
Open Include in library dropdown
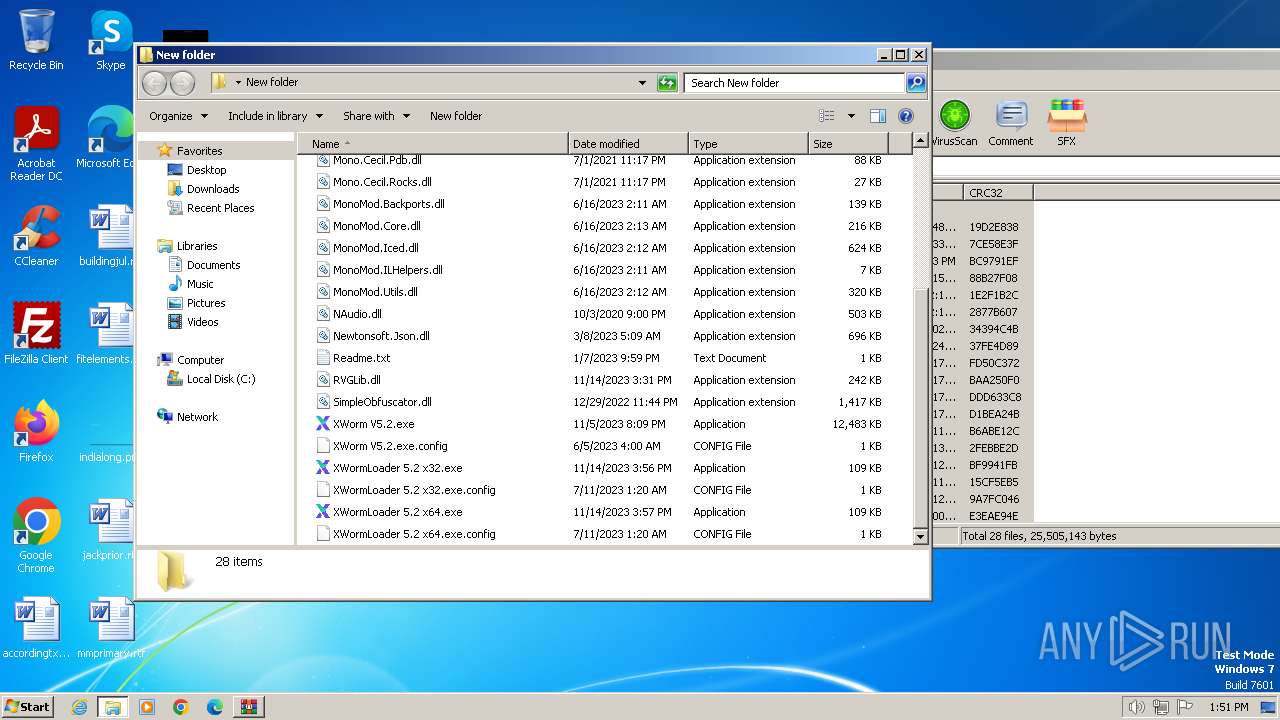(x=275, y=116)
